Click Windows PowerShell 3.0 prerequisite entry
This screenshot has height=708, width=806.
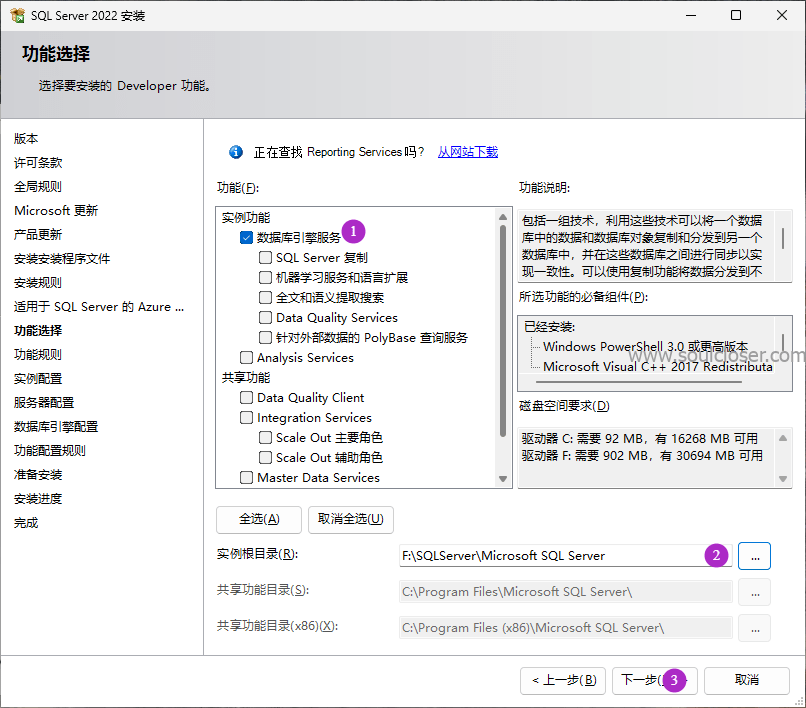pos(646,347)
